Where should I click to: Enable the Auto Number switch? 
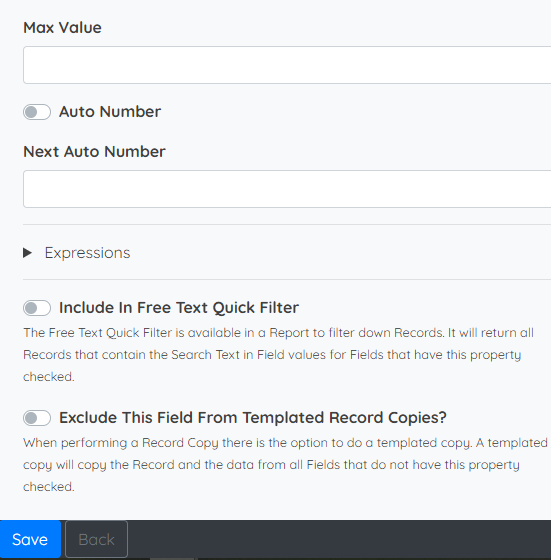click(x=37, y=112)
